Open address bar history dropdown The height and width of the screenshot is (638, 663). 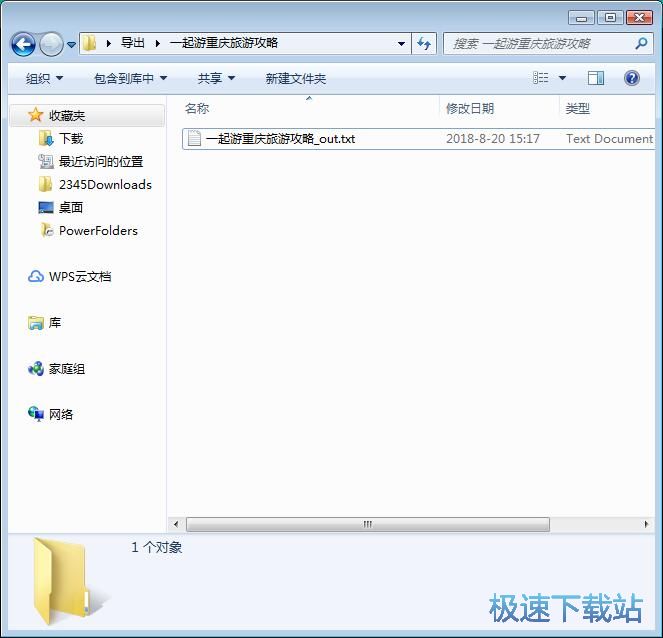pos(401,44)
